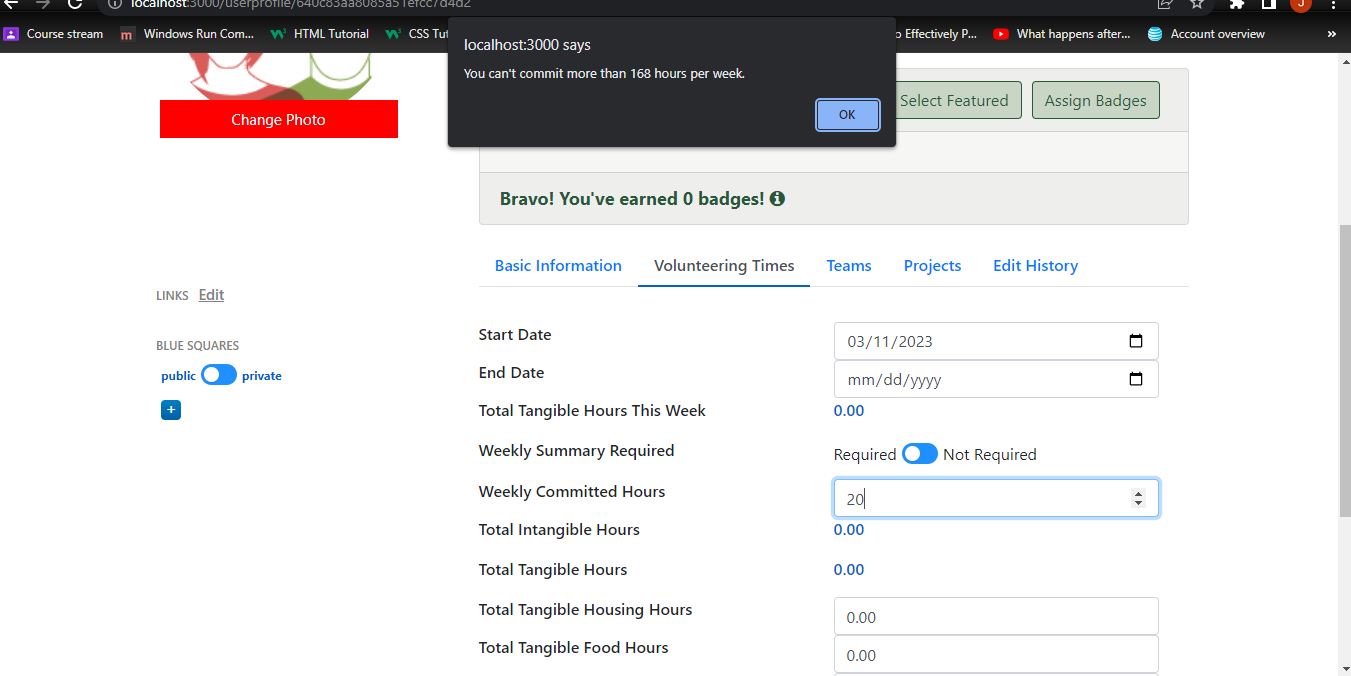Click the Change Photo button
The height and width of the screenshot is (676, 1351).
[x=278, y=119]
